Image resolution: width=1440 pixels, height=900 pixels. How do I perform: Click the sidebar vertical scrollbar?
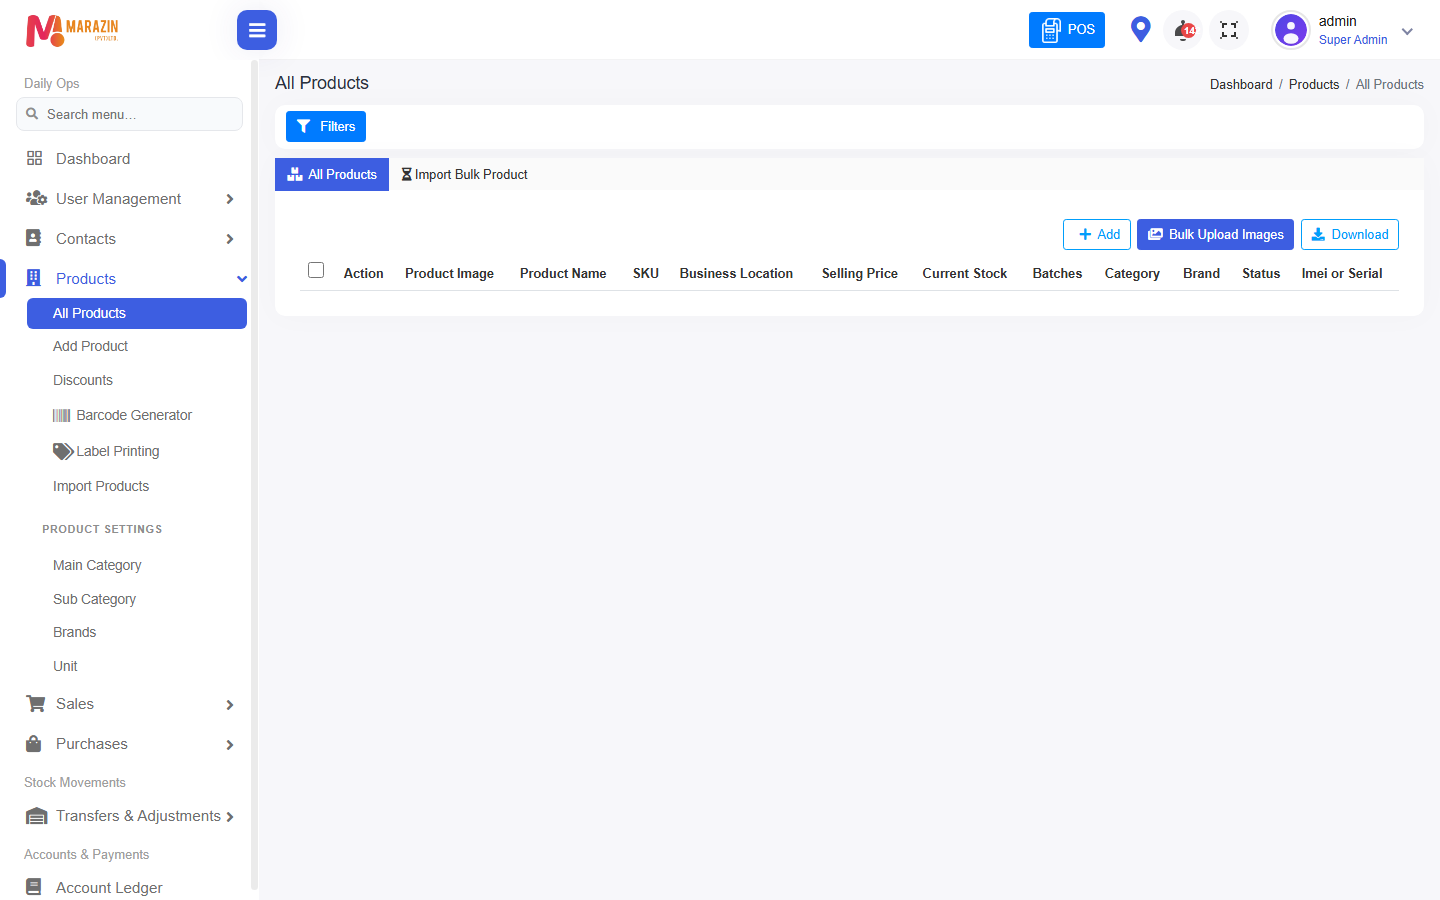254,475
